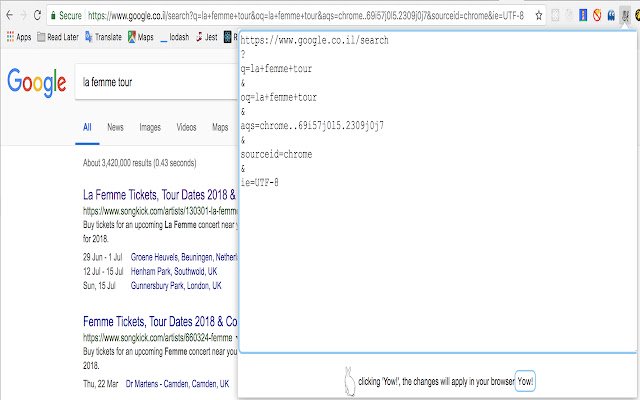Click the 'About 3,420,000 results' stats text

(140, 163)
